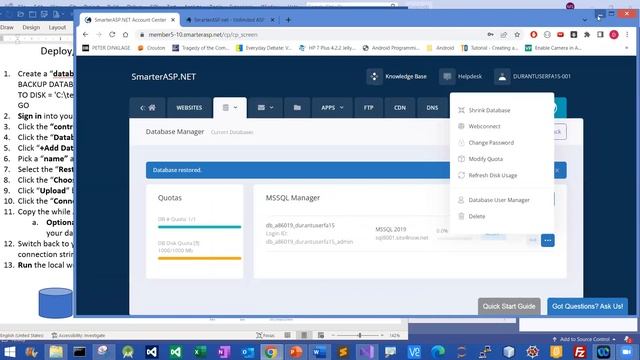Open the Shrink Database menu entry

click(x=489, y=110)
